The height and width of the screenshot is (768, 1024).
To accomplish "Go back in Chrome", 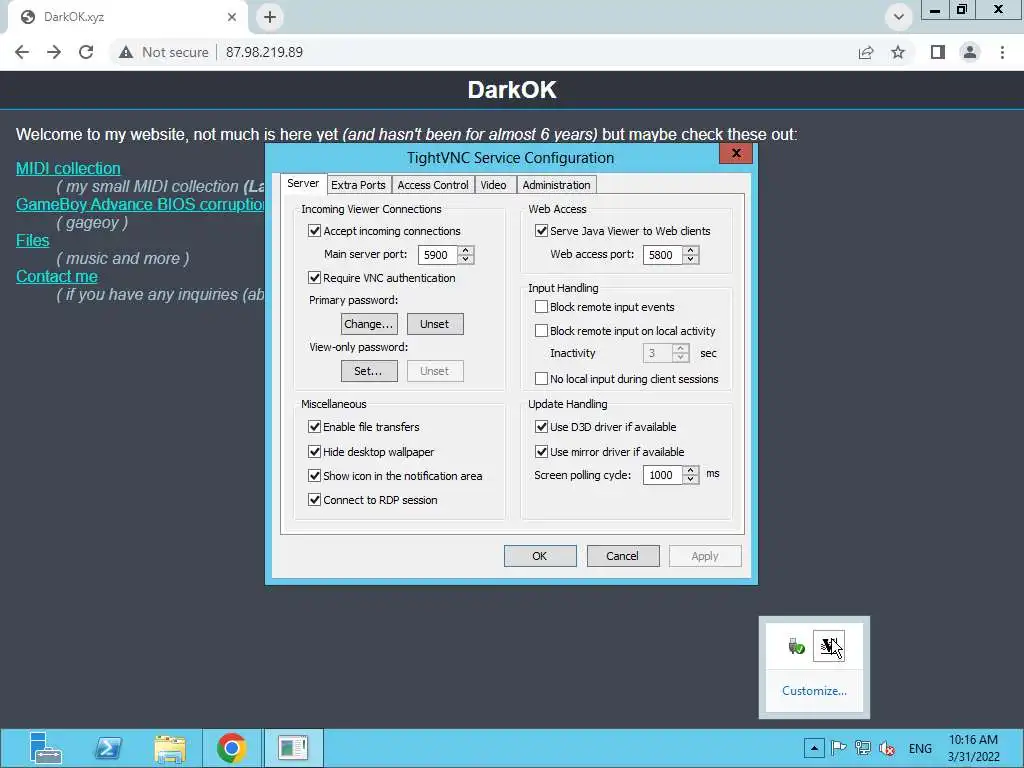I will pos(22,52).
